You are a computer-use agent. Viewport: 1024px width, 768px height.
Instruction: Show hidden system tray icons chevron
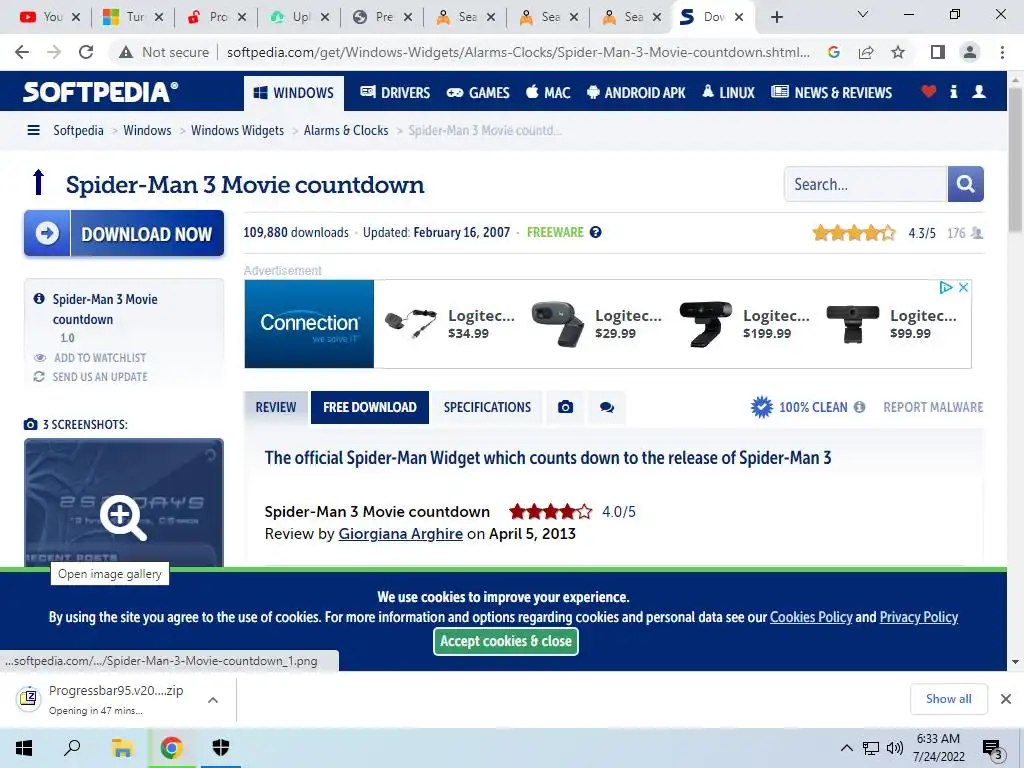[x=846, y=748]
